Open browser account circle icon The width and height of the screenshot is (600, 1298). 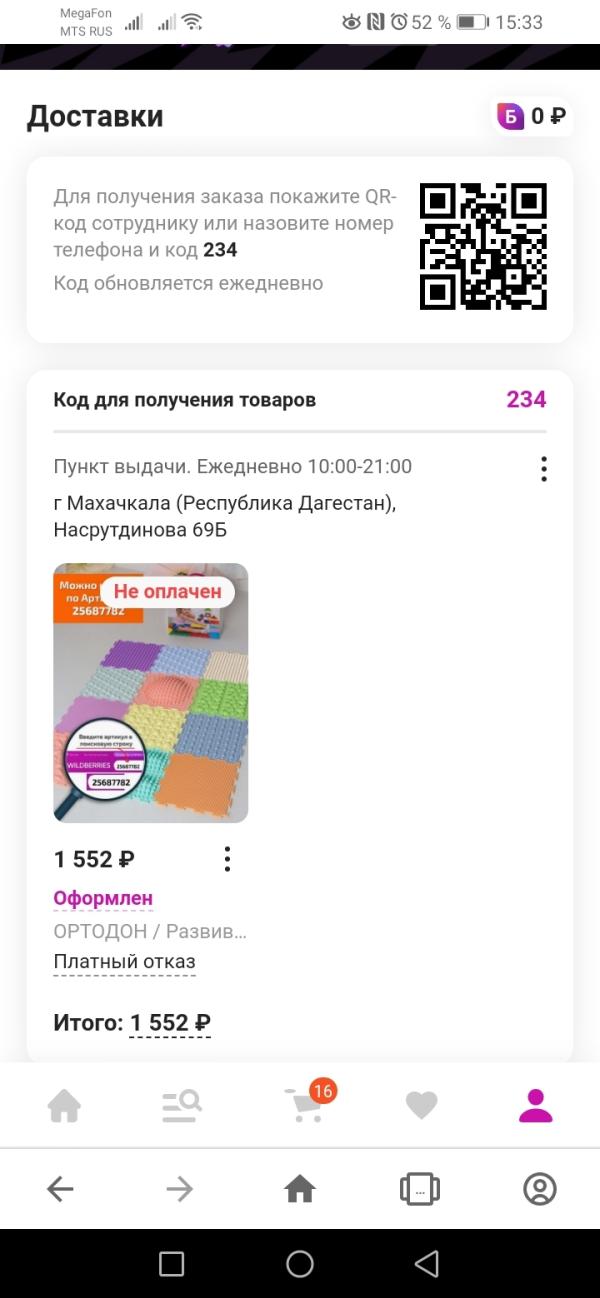540,1188
